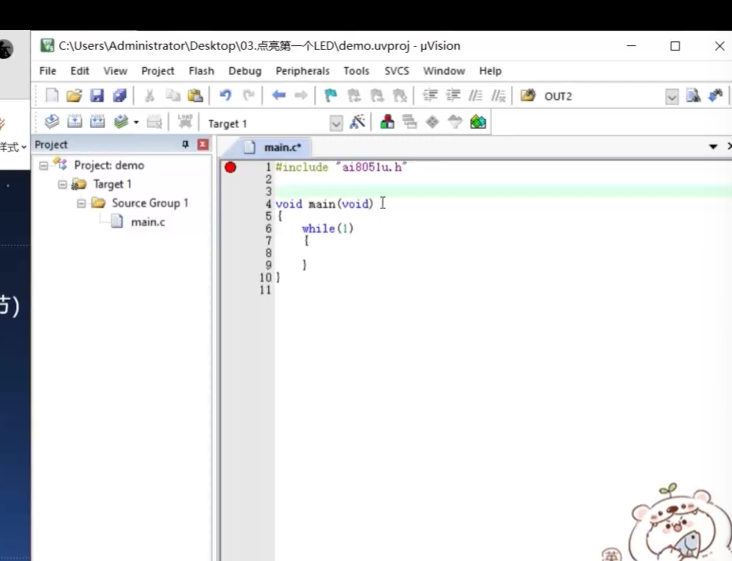The image size is (732, 561).
Task: Rebuild all target files
Action: pyautogui.click(x=97, y=122)
